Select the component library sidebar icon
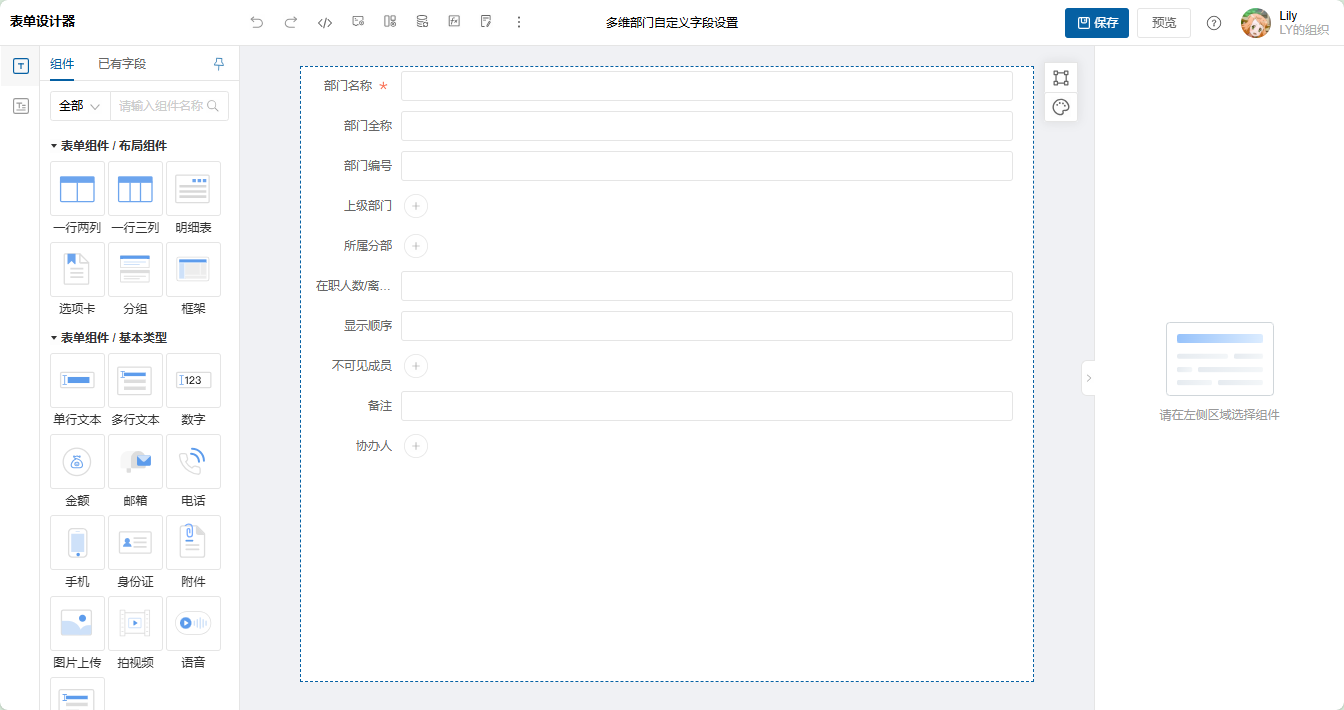The height and width of the screenshot is (710, 1344). tap(21, 66)
